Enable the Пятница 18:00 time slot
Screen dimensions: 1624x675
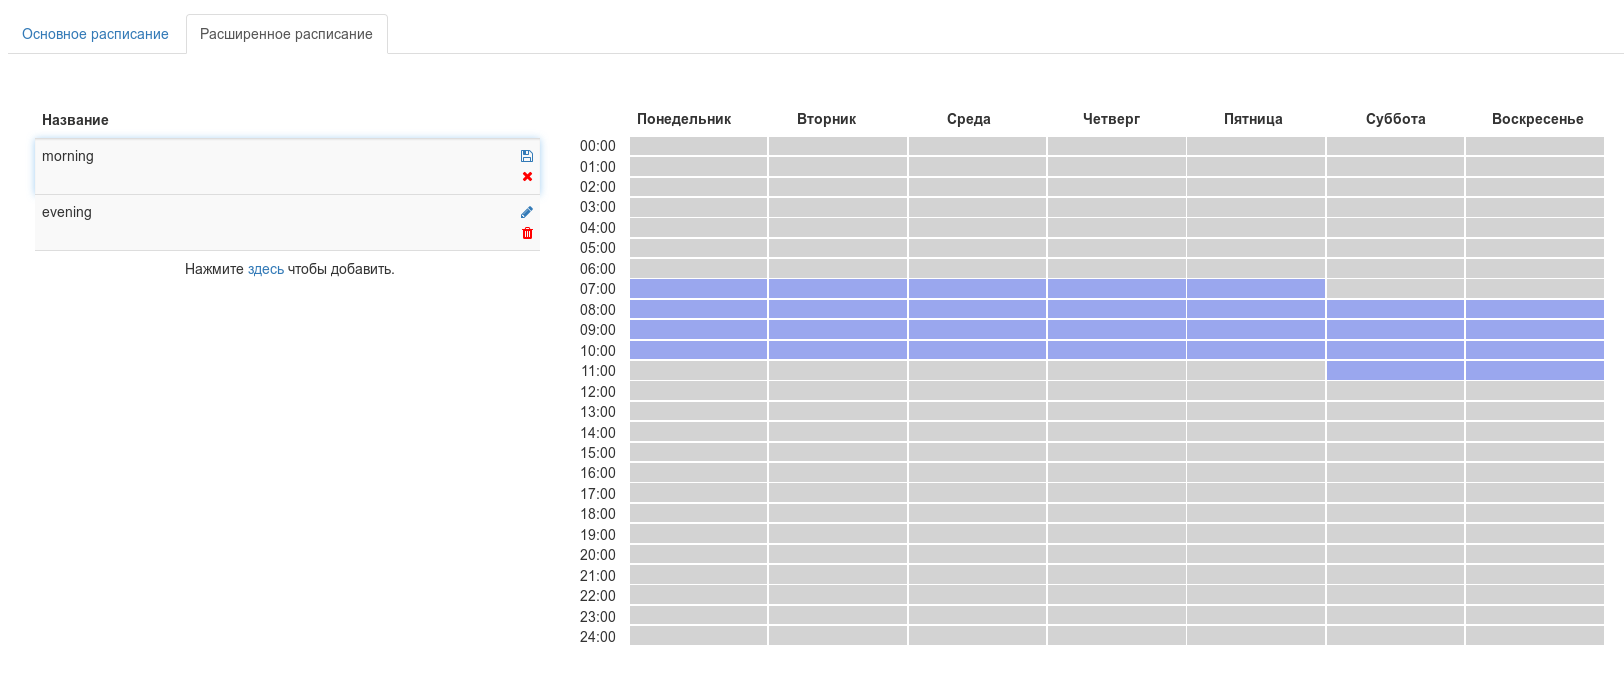pyautogui.click(x=1255, y=514)
